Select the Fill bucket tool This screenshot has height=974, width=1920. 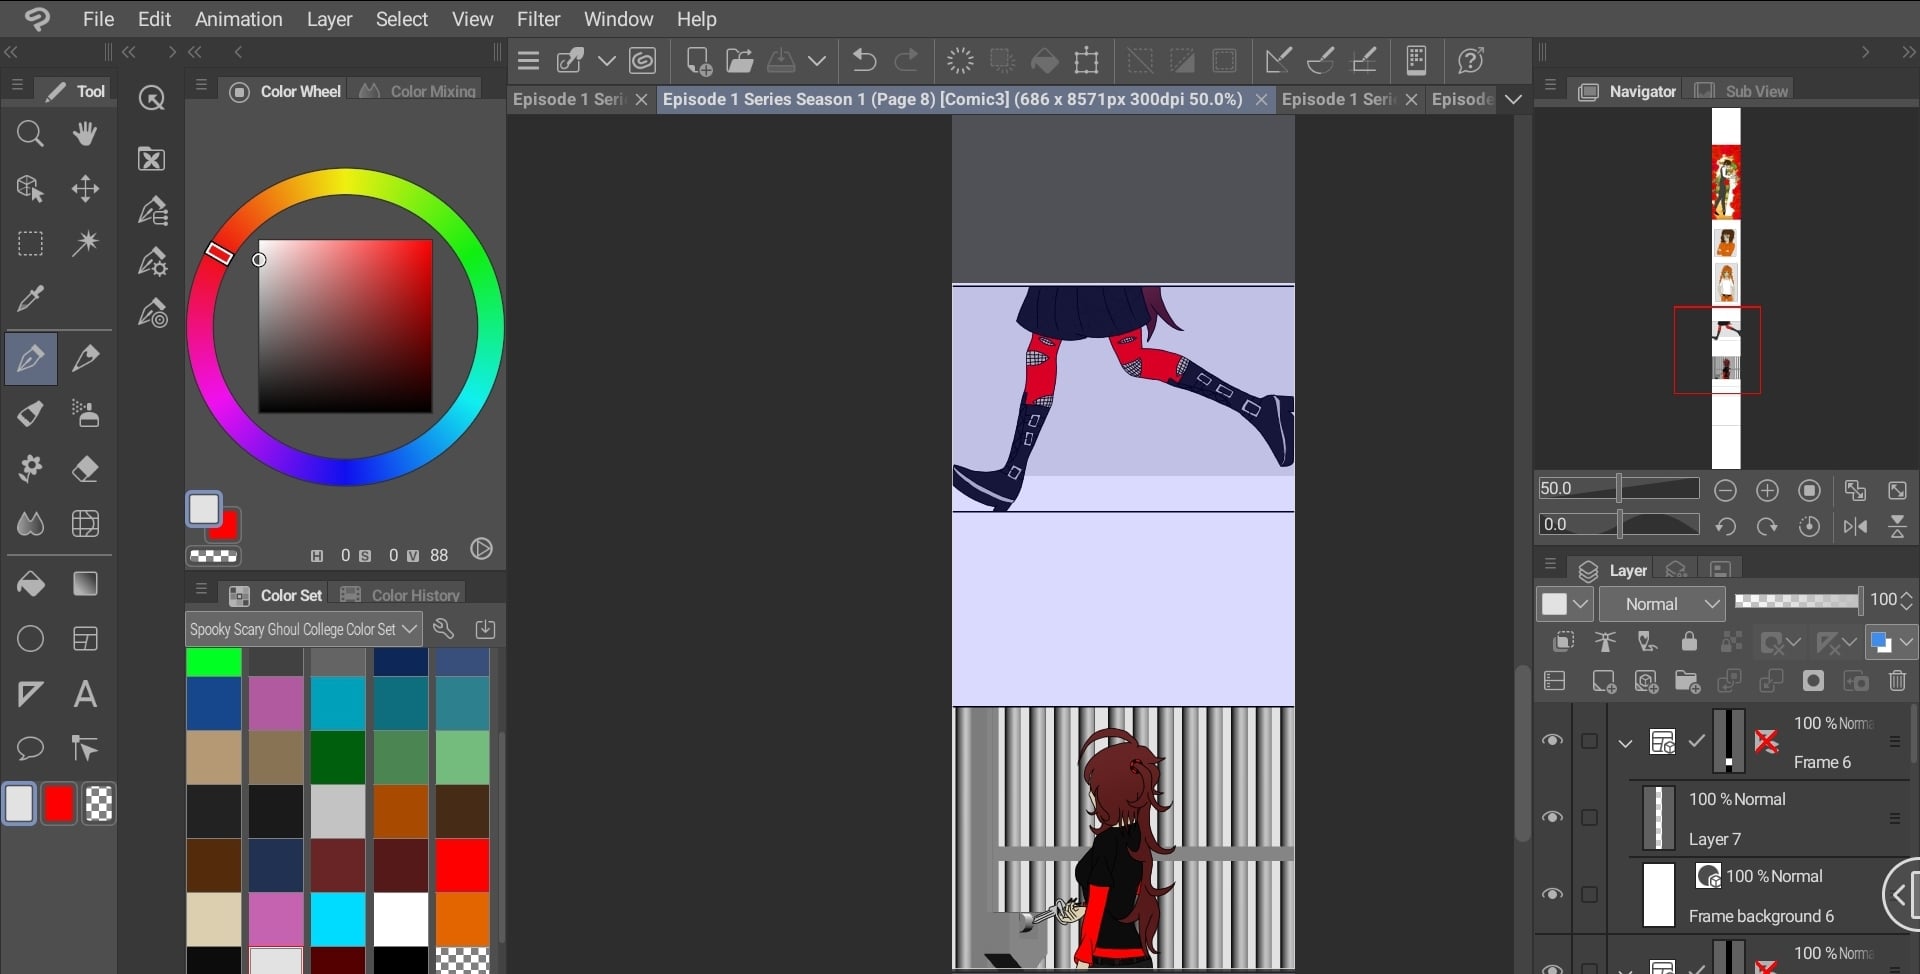tap(30, 584)
